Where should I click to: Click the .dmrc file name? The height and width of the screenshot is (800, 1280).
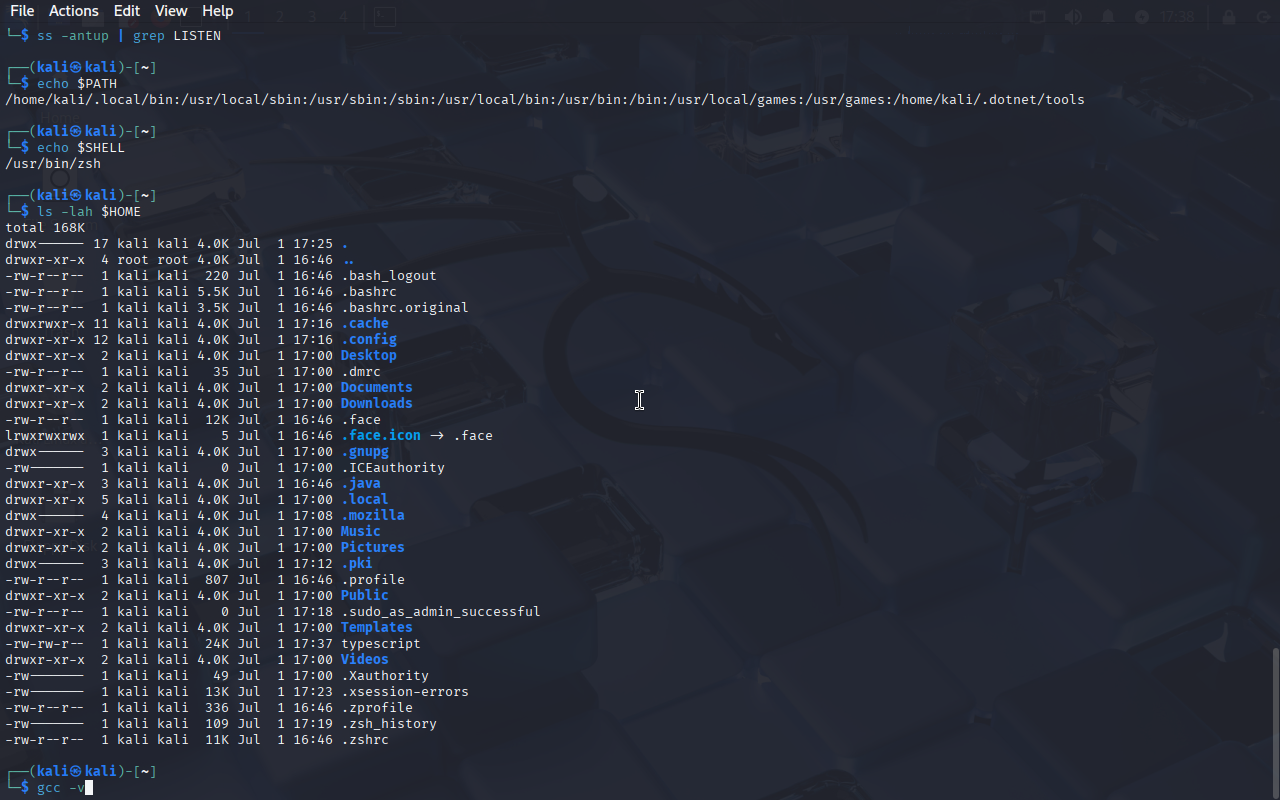click(361, 372)
